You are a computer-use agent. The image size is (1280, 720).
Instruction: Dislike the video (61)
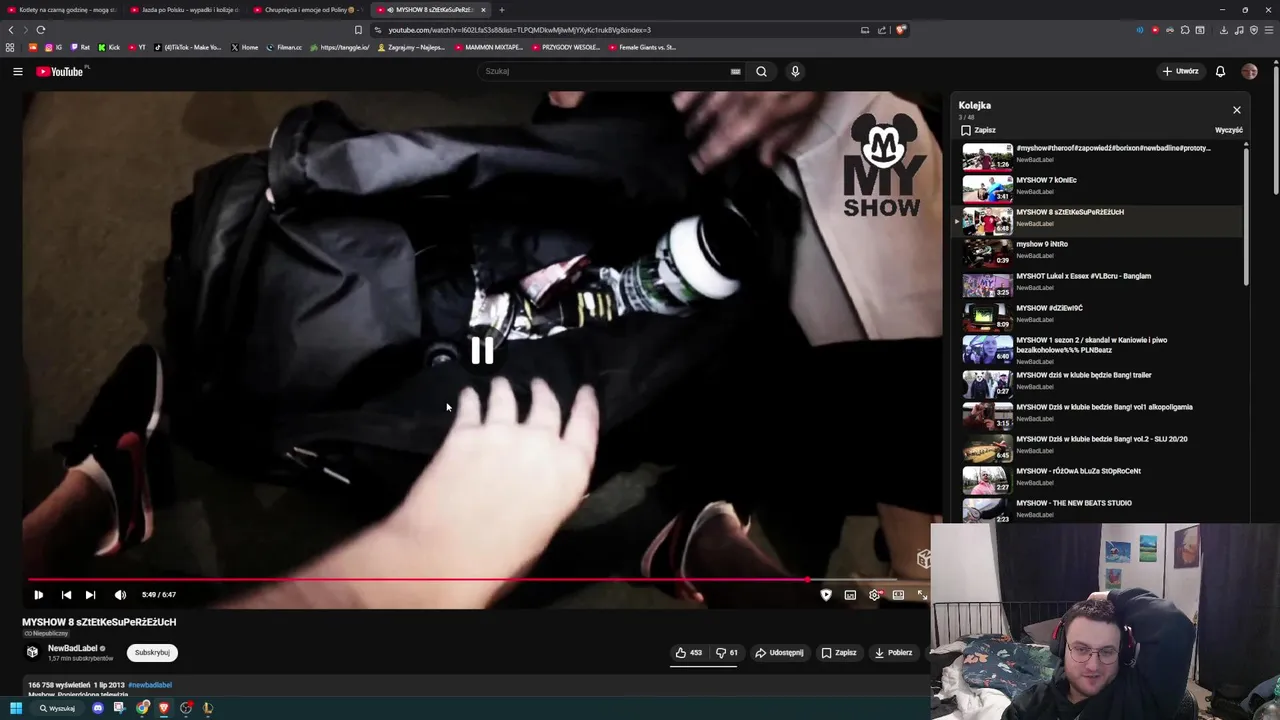[x=727, y=653]
